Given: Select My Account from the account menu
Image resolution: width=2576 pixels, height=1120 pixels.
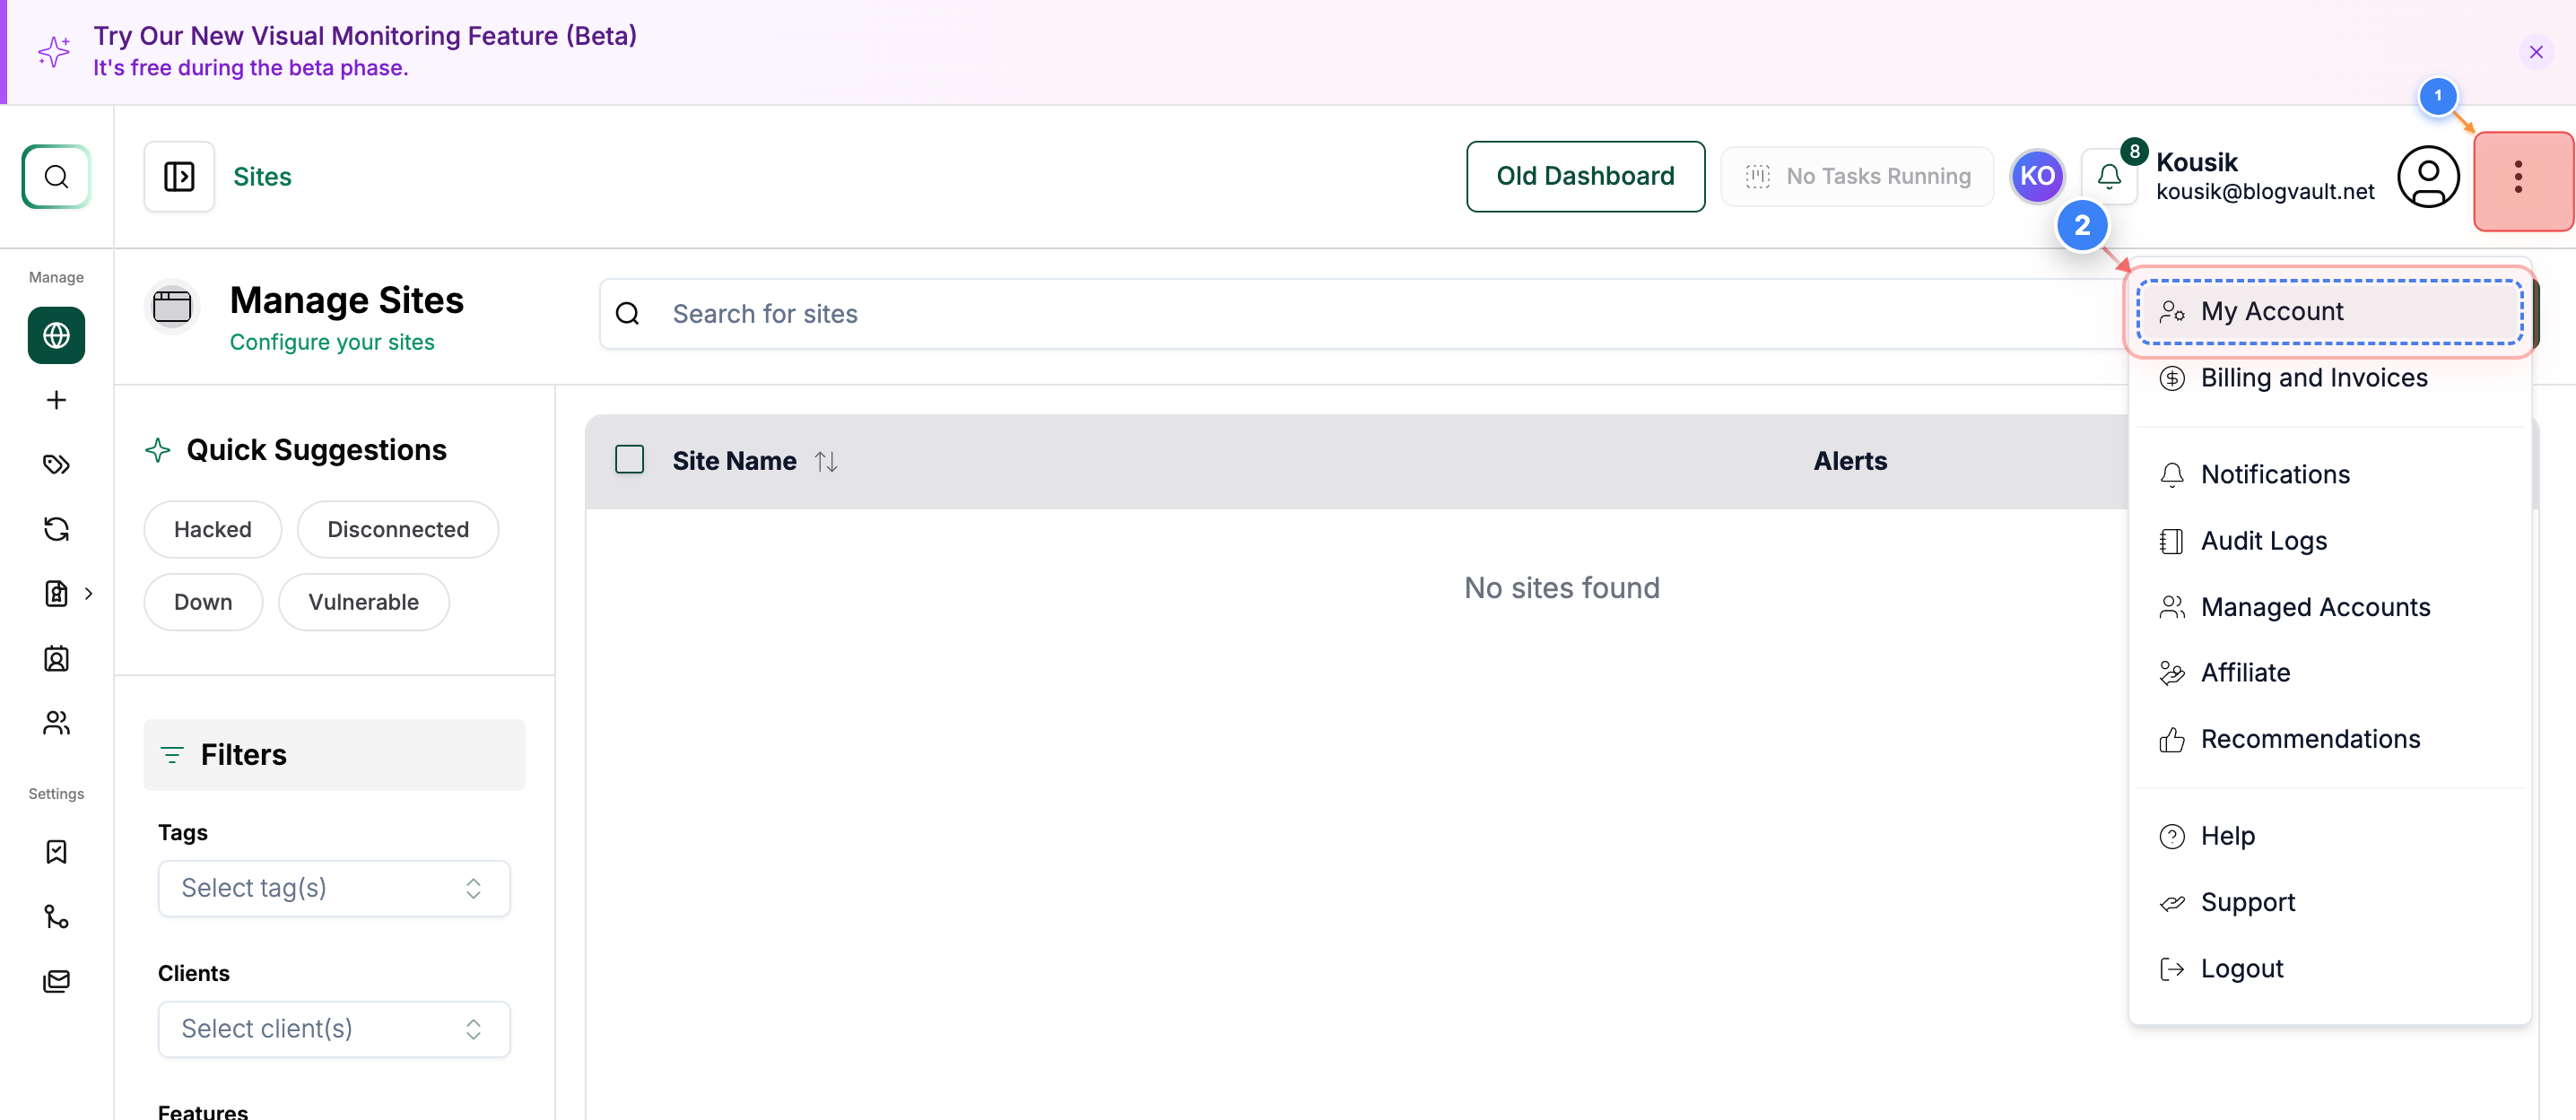Looking at the screenshot, I should (2272, 311).
